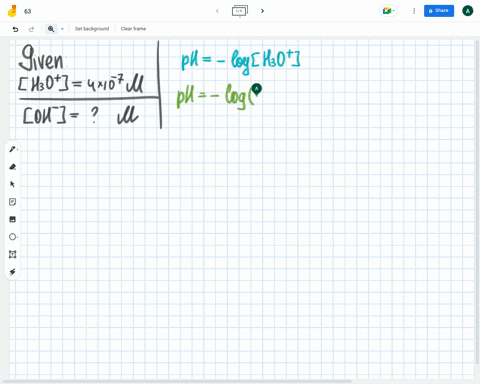
Task: Select the circle Shape tool
Action: [x=13, y=237]
